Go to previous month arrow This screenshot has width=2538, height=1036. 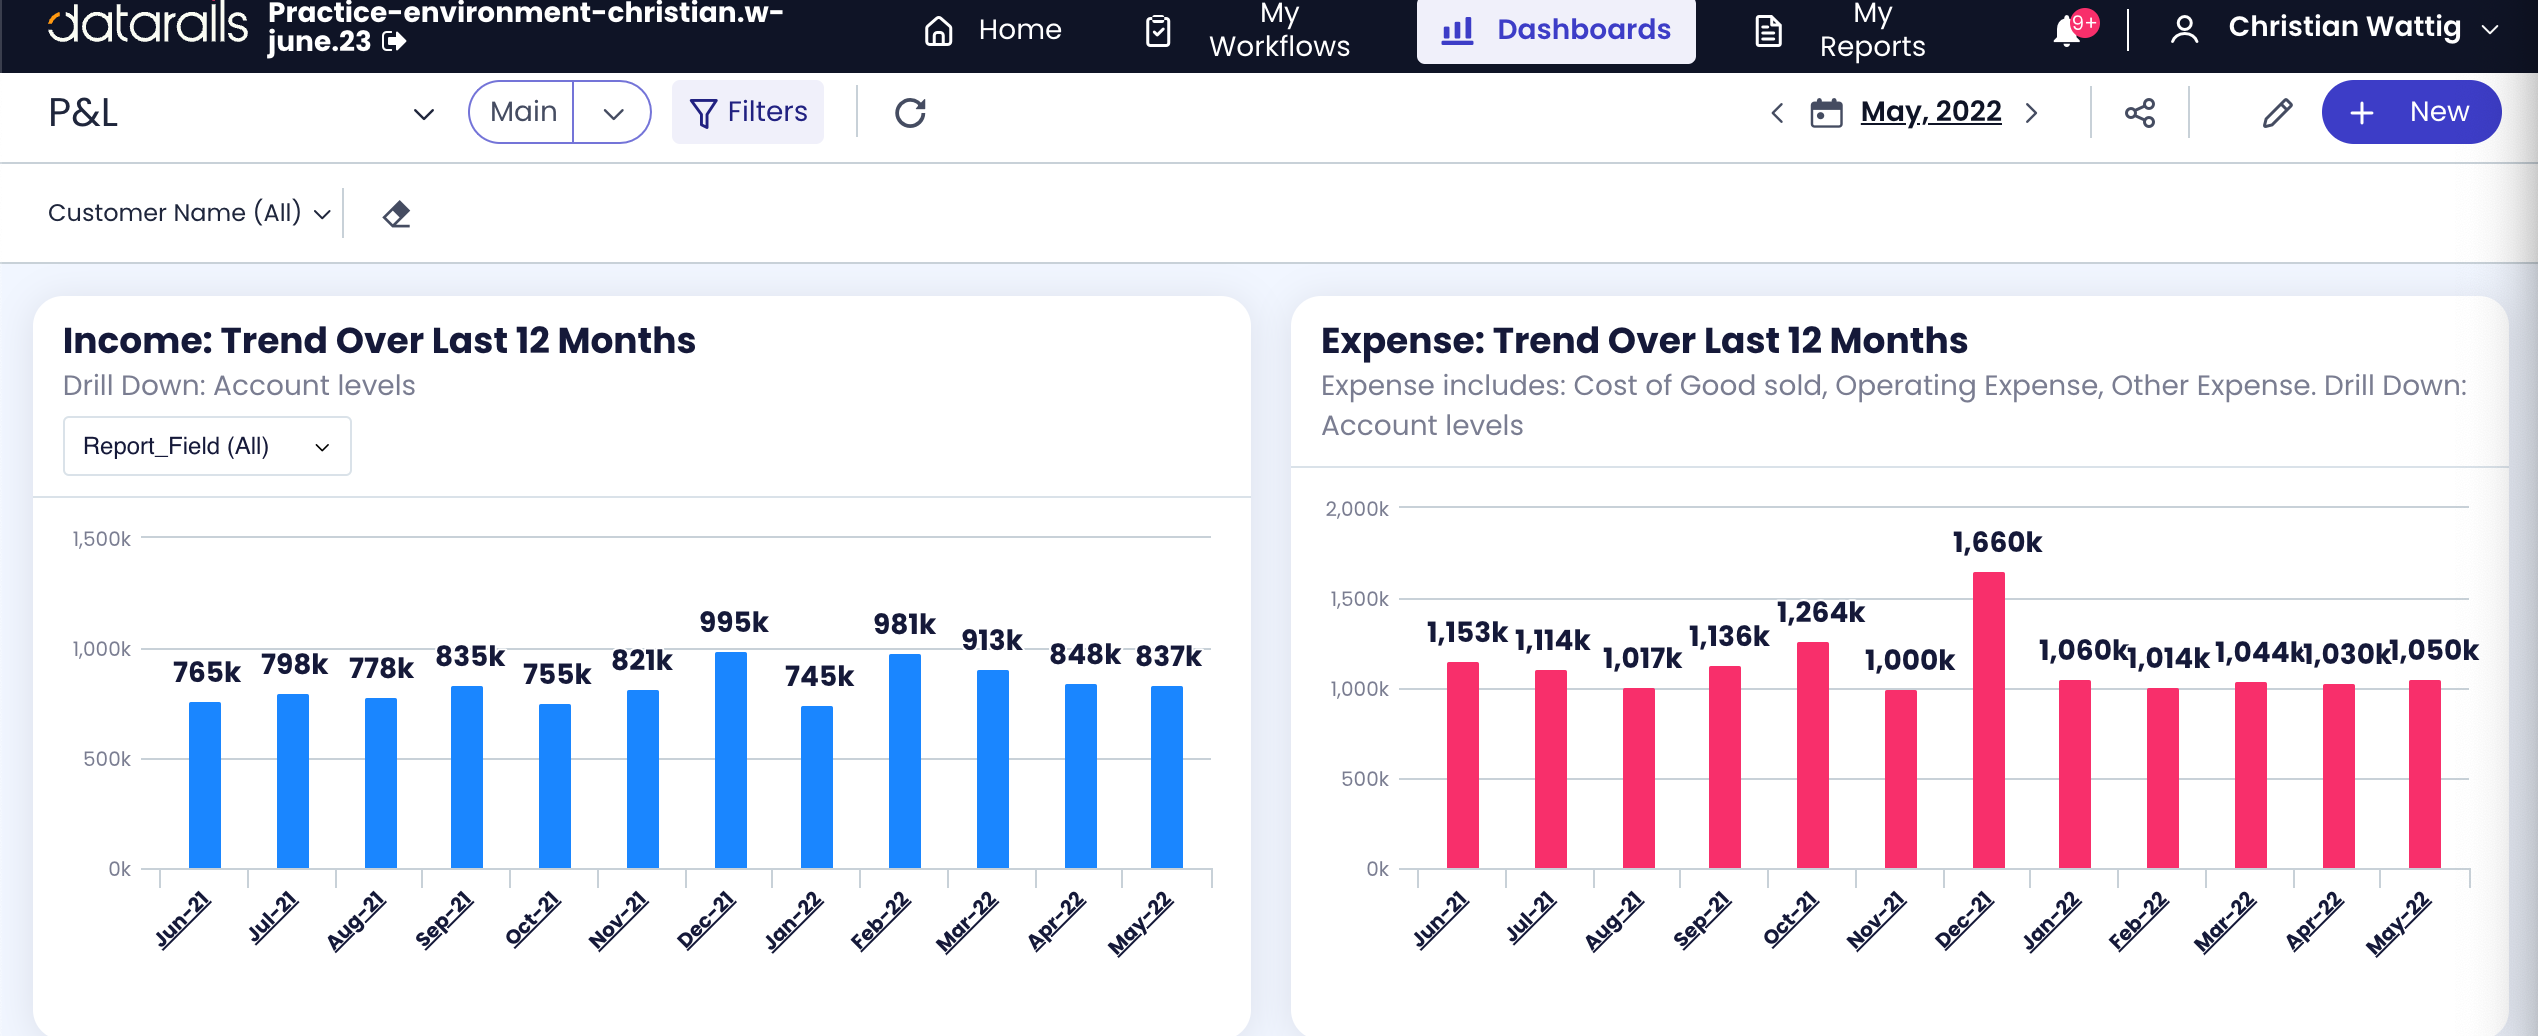point(1777,113)
